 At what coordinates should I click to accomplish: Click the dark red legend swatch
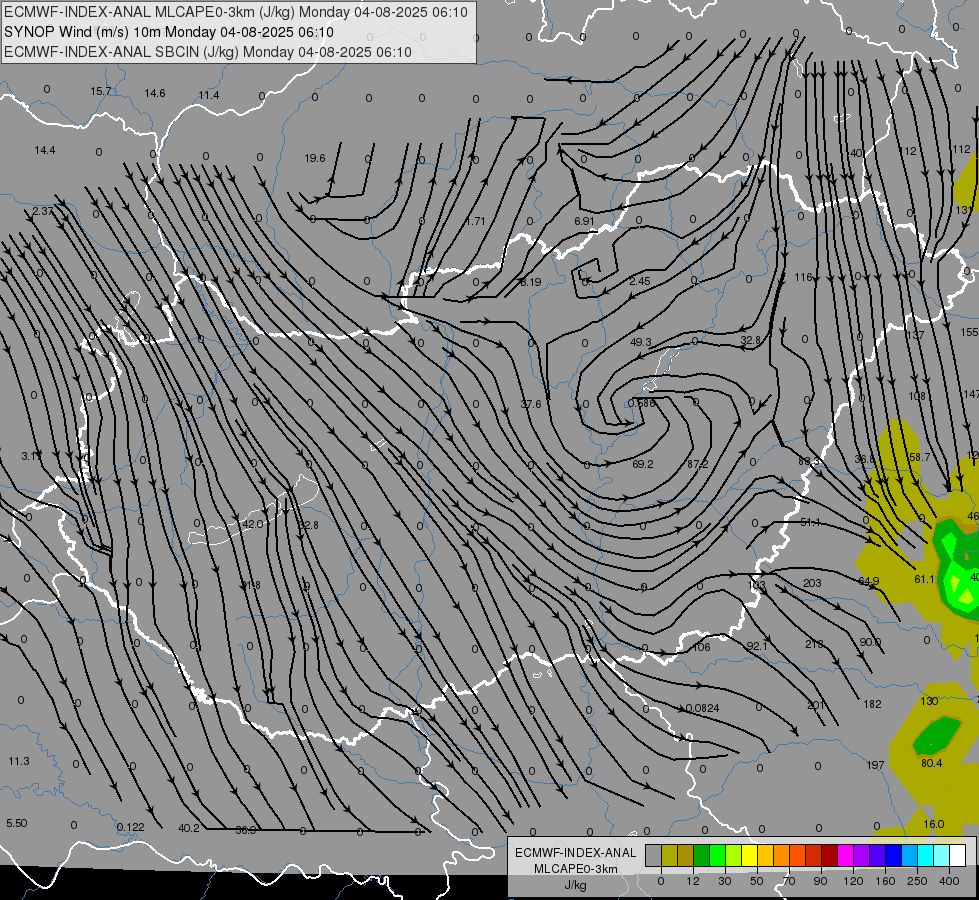pos(829,855)
